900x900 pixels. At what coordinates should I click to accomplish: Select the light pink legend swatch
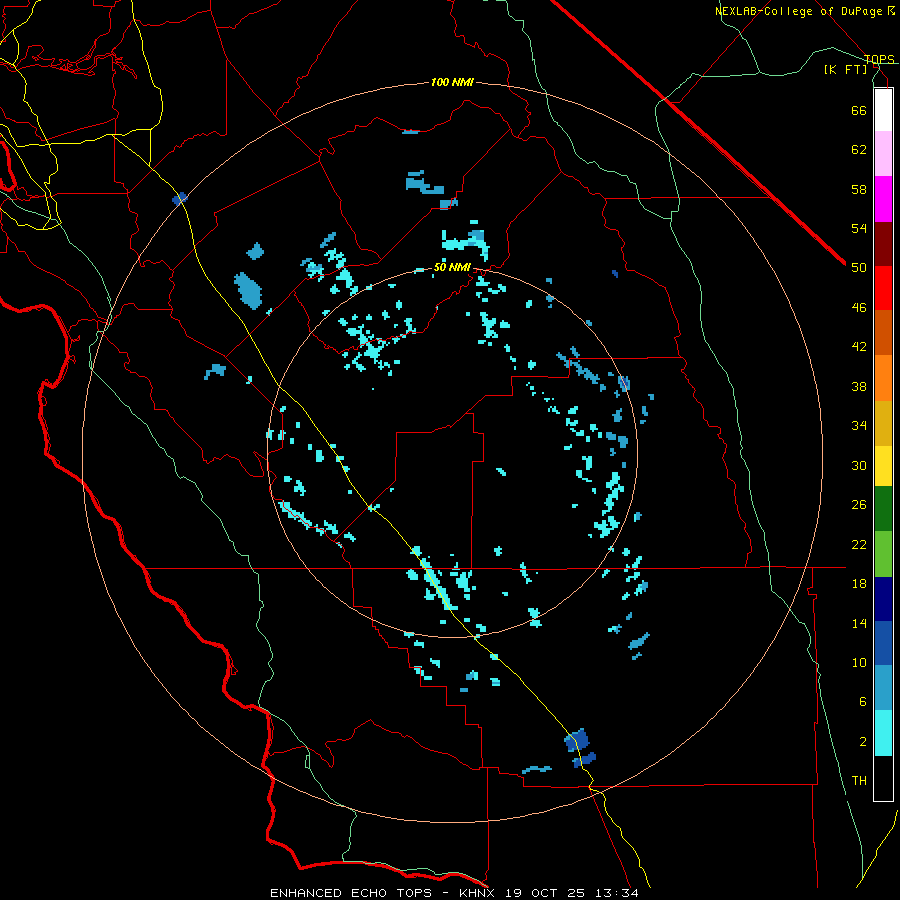tap(883, 153)
